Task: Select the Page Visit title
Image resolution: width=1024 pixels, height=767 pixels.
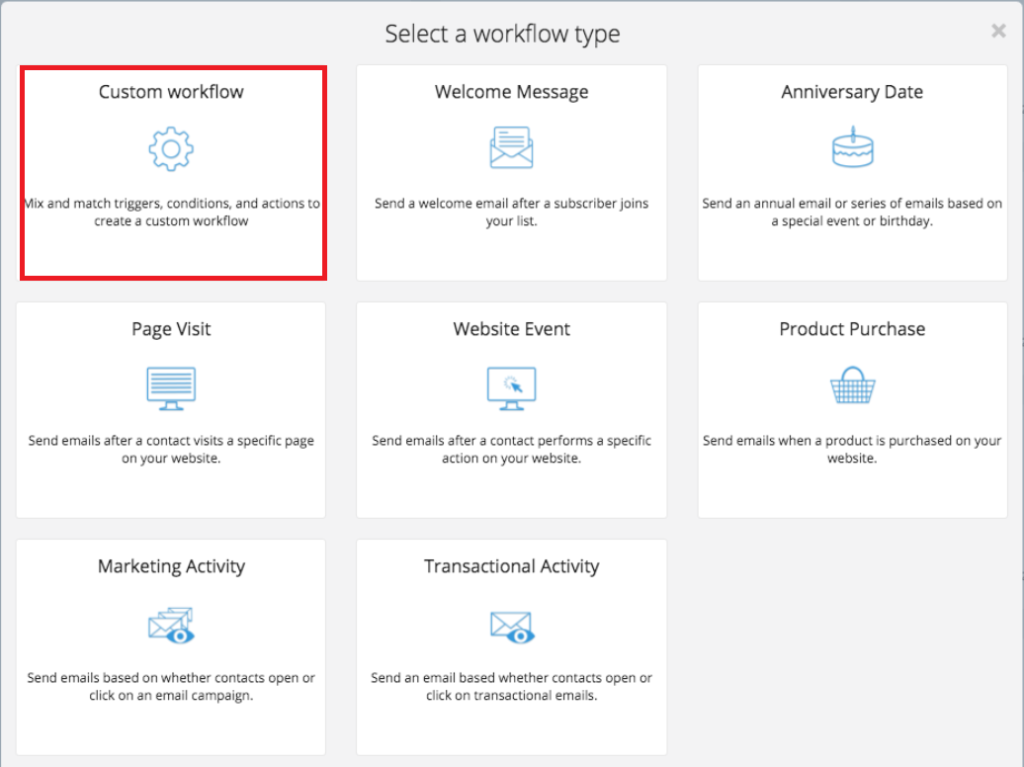Action: tap(171, 329)
